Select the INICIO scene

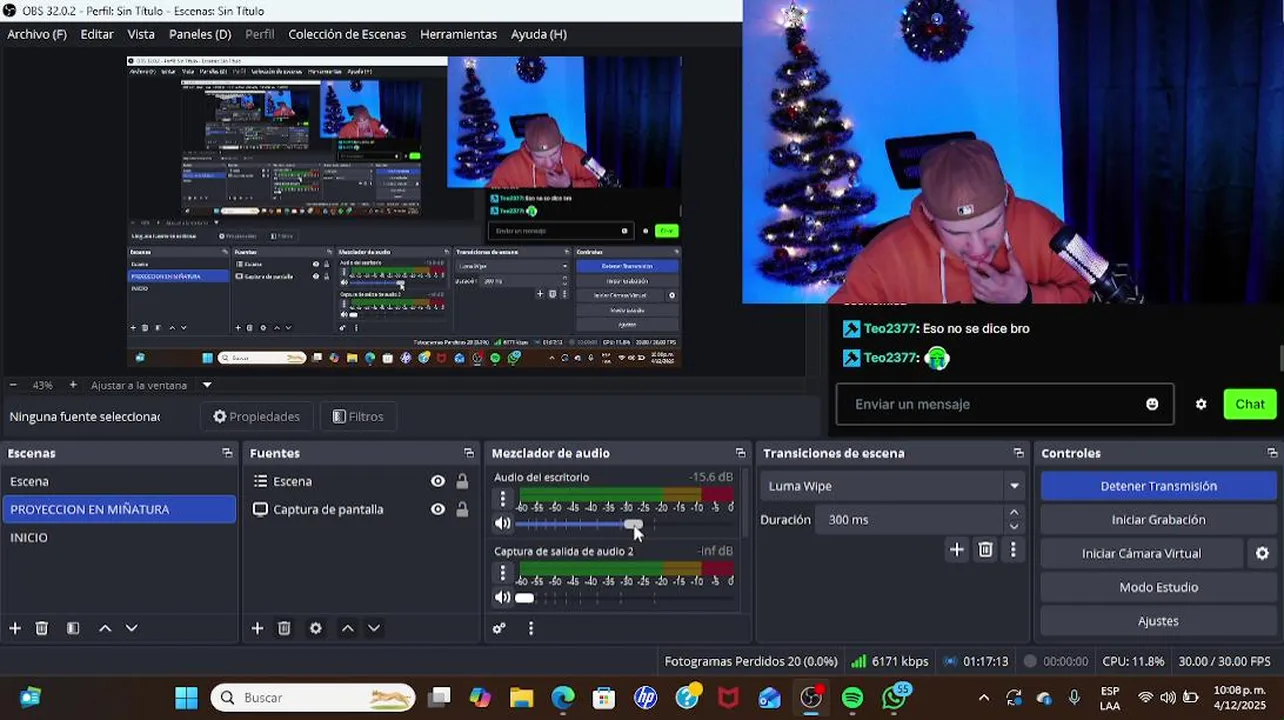tap(119, 537)
